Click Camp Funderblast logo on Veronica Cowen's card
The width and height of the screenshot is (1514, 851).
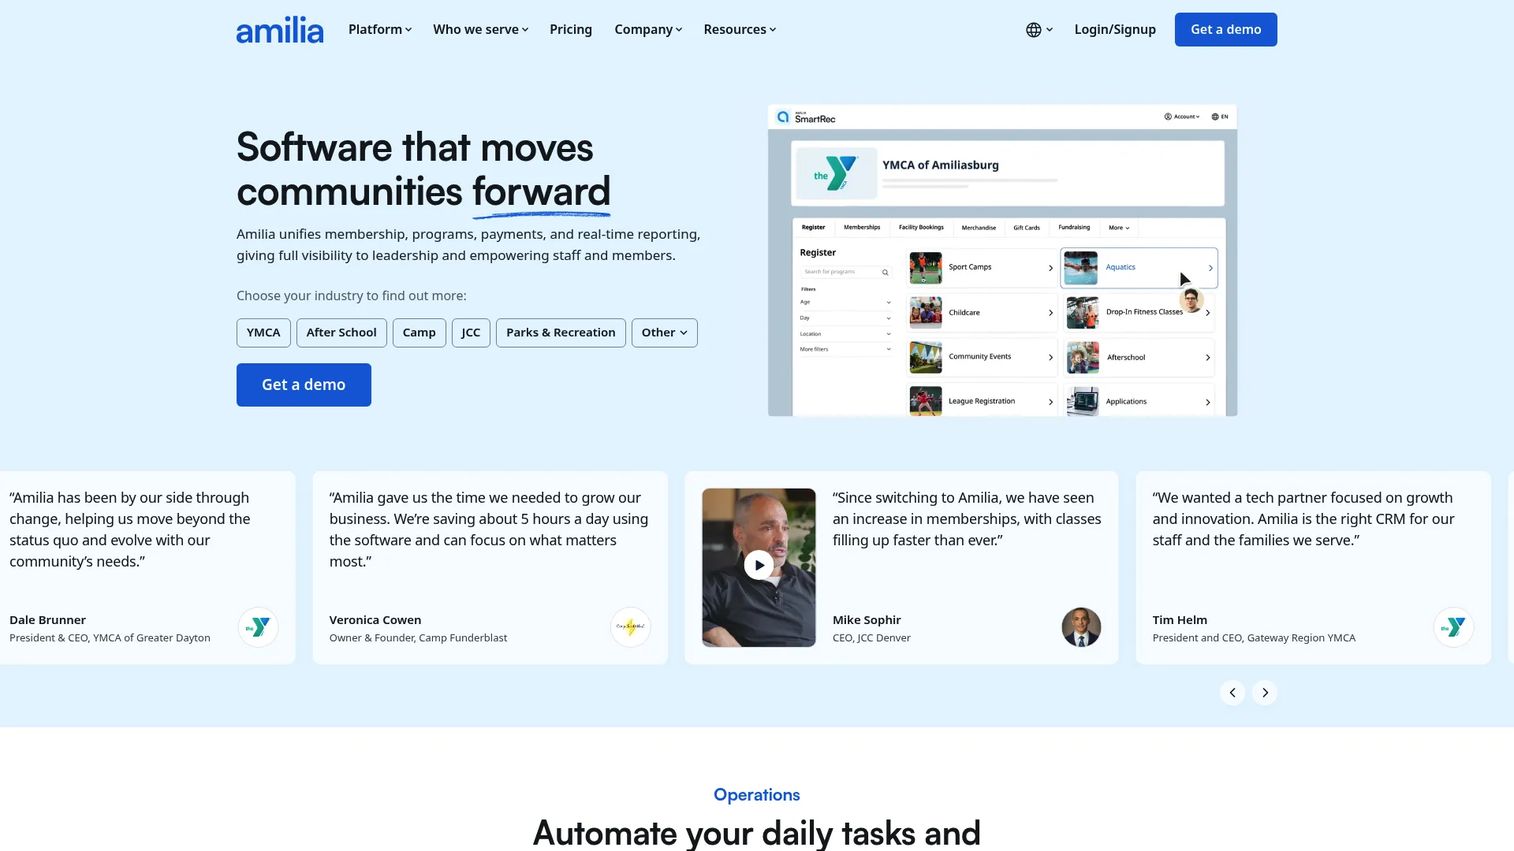point(630,627)
